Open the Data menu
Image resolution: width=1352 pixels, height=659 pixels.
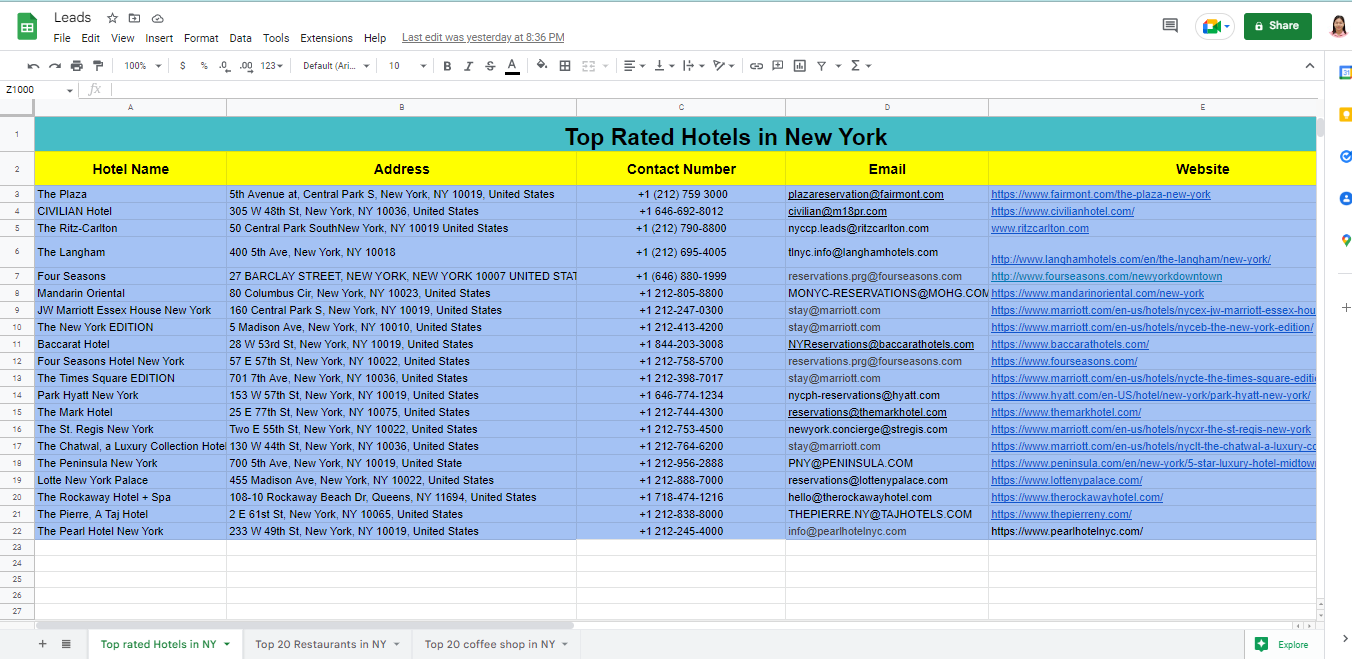[x=240, y=38]
